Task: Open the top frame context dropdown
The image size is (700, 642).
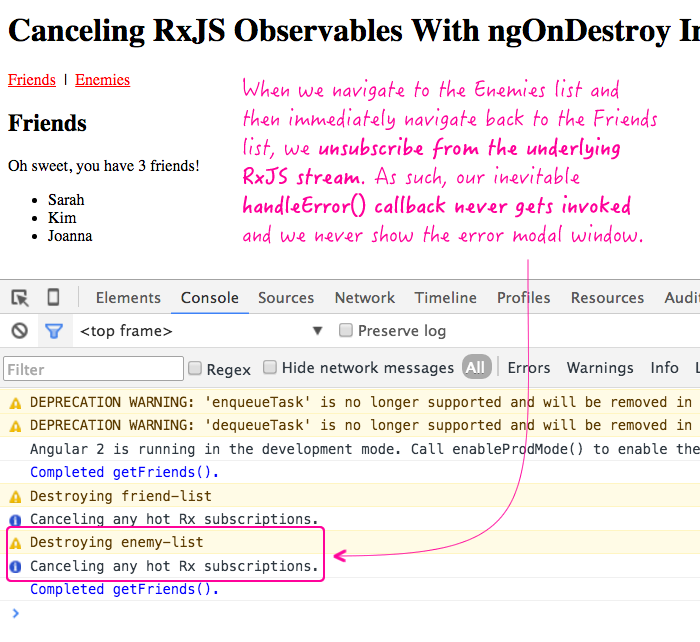Action: (x=201, y=331)
